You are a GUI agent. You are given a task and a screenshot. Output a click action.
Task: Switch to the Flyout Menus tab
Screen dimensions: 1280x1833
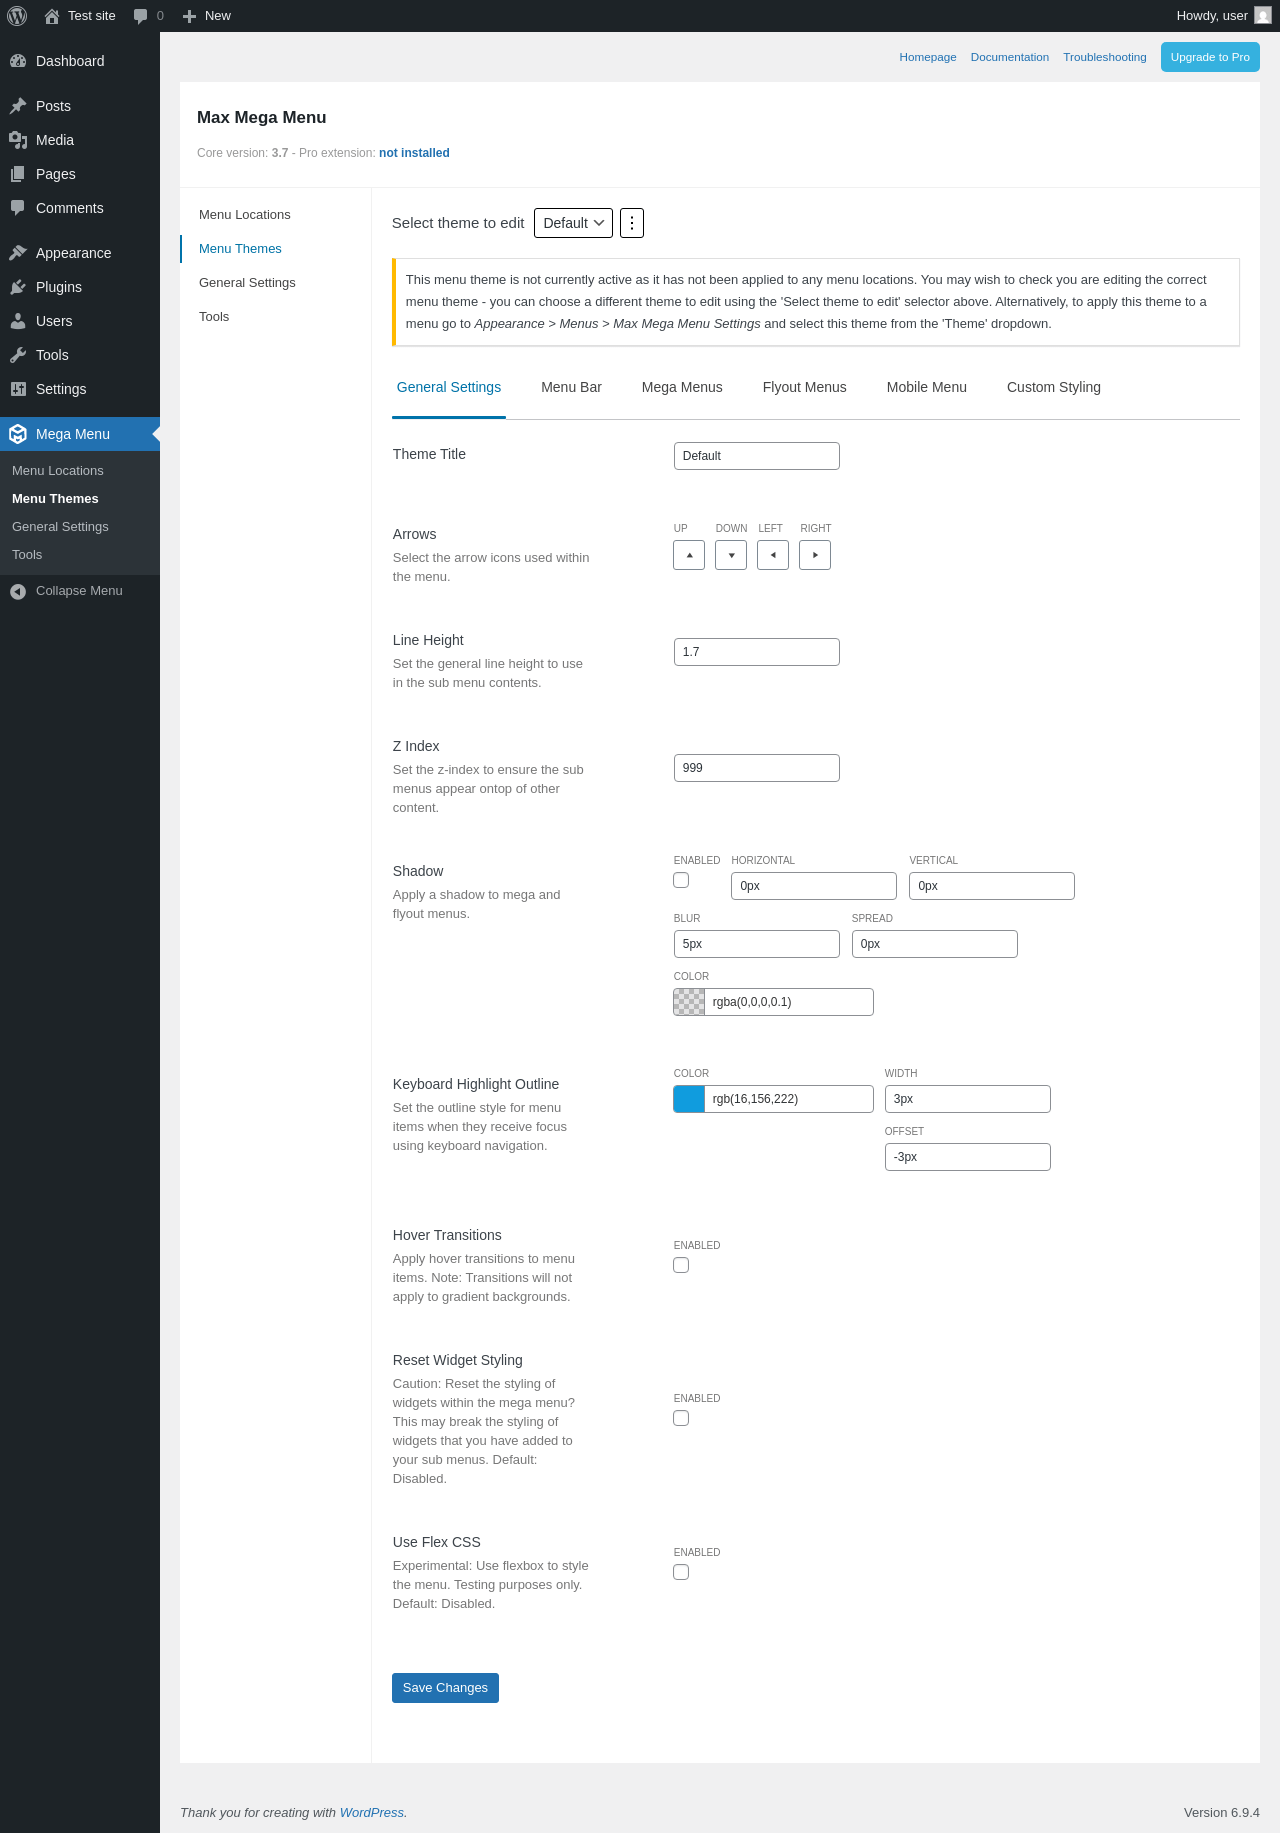point(804,388)
